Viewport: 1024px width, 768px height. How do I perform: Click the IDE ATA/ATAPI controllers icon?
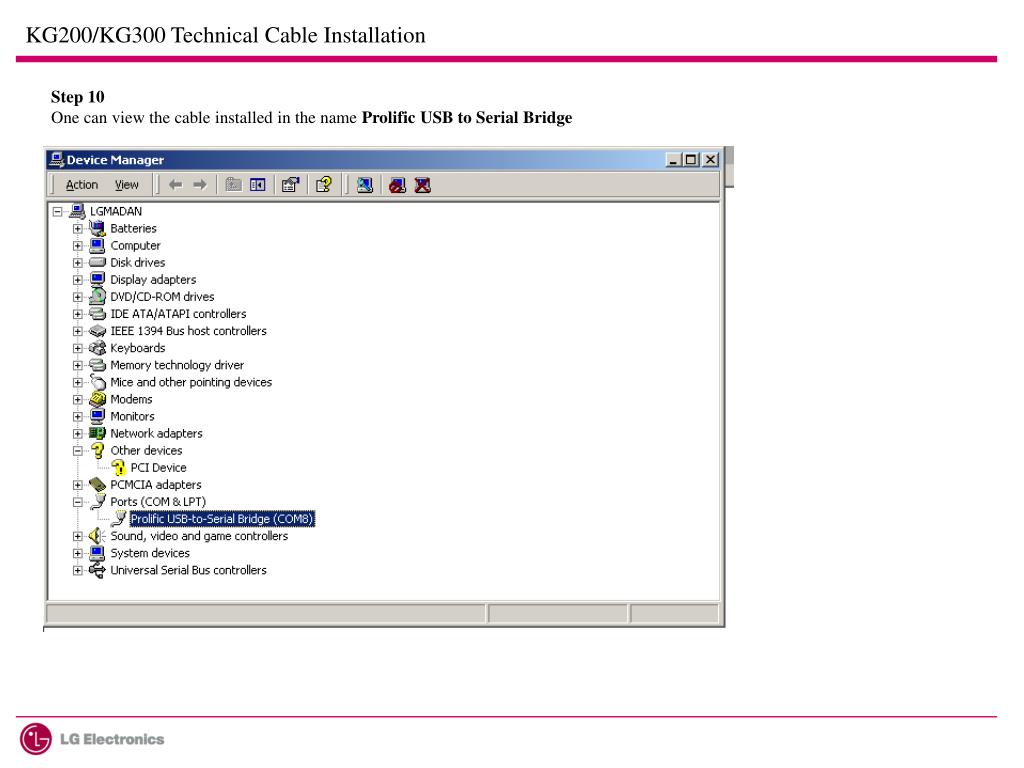(97, 314)
